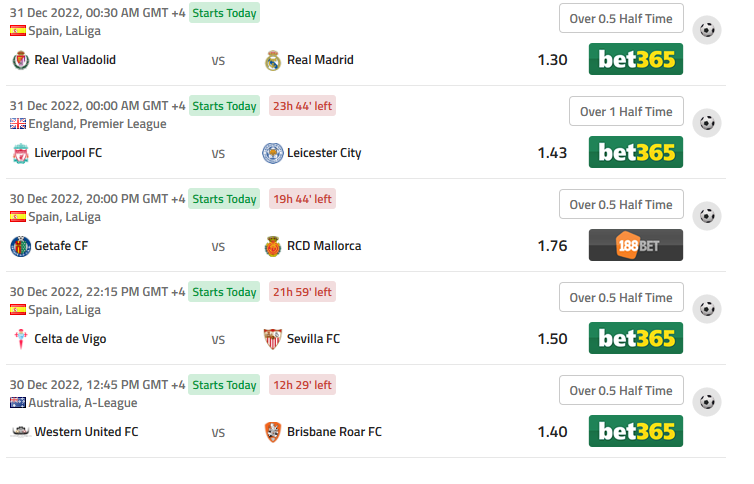Open the England, Premier League link
Viewport: 754px width, 484px height.
coord(98,124)
